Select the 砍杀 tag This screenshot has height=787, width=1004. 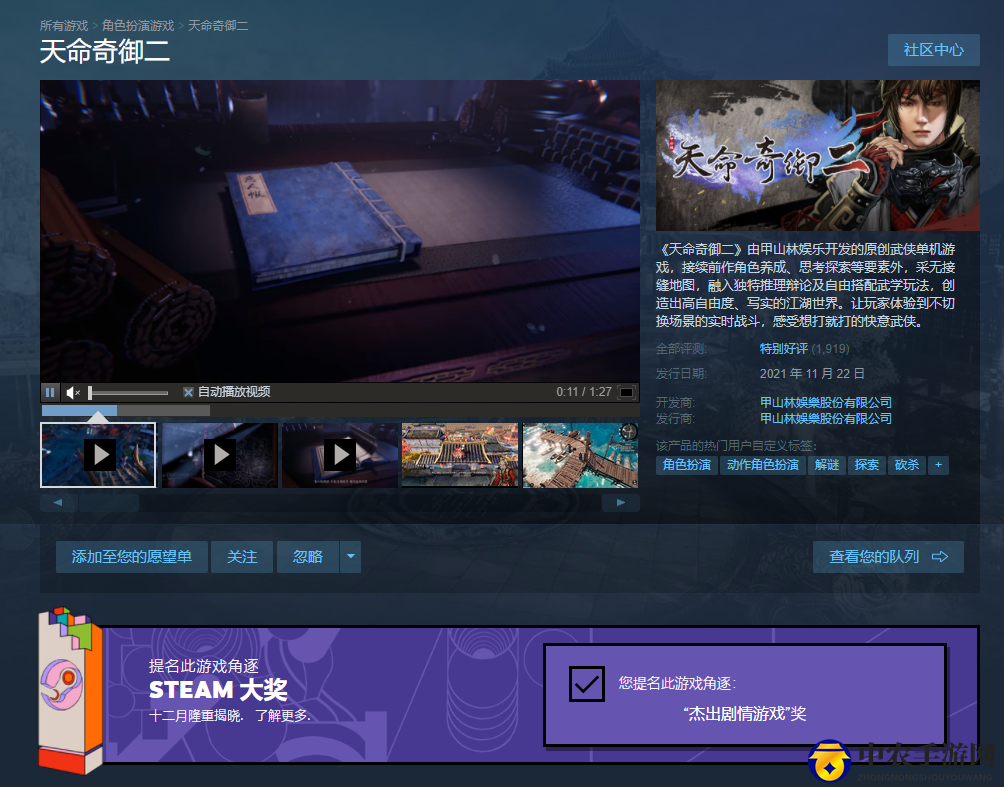pos(907,465)
